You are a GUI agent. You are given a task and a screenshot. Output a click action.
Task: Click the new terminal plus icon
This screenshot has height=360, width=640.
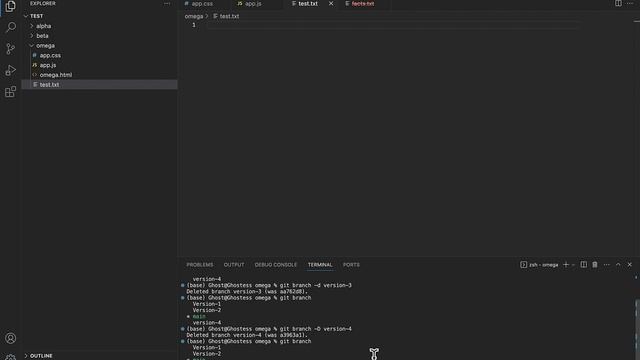coord(566,265)
